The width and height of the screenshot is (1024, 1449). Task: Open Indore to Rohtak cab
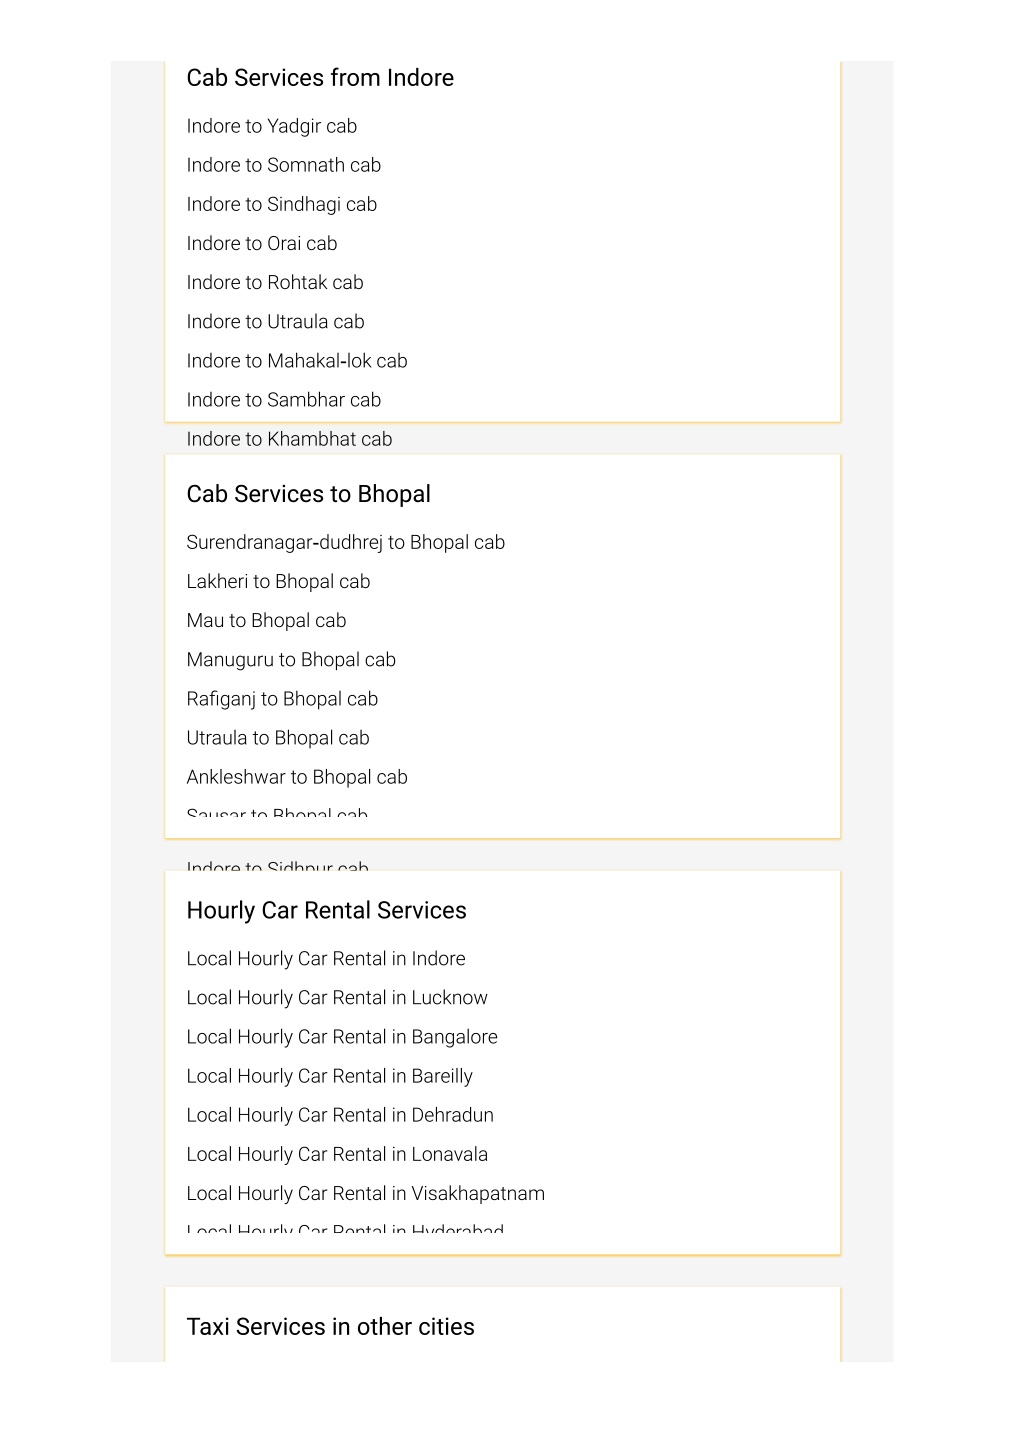click(x=275, y=282)
